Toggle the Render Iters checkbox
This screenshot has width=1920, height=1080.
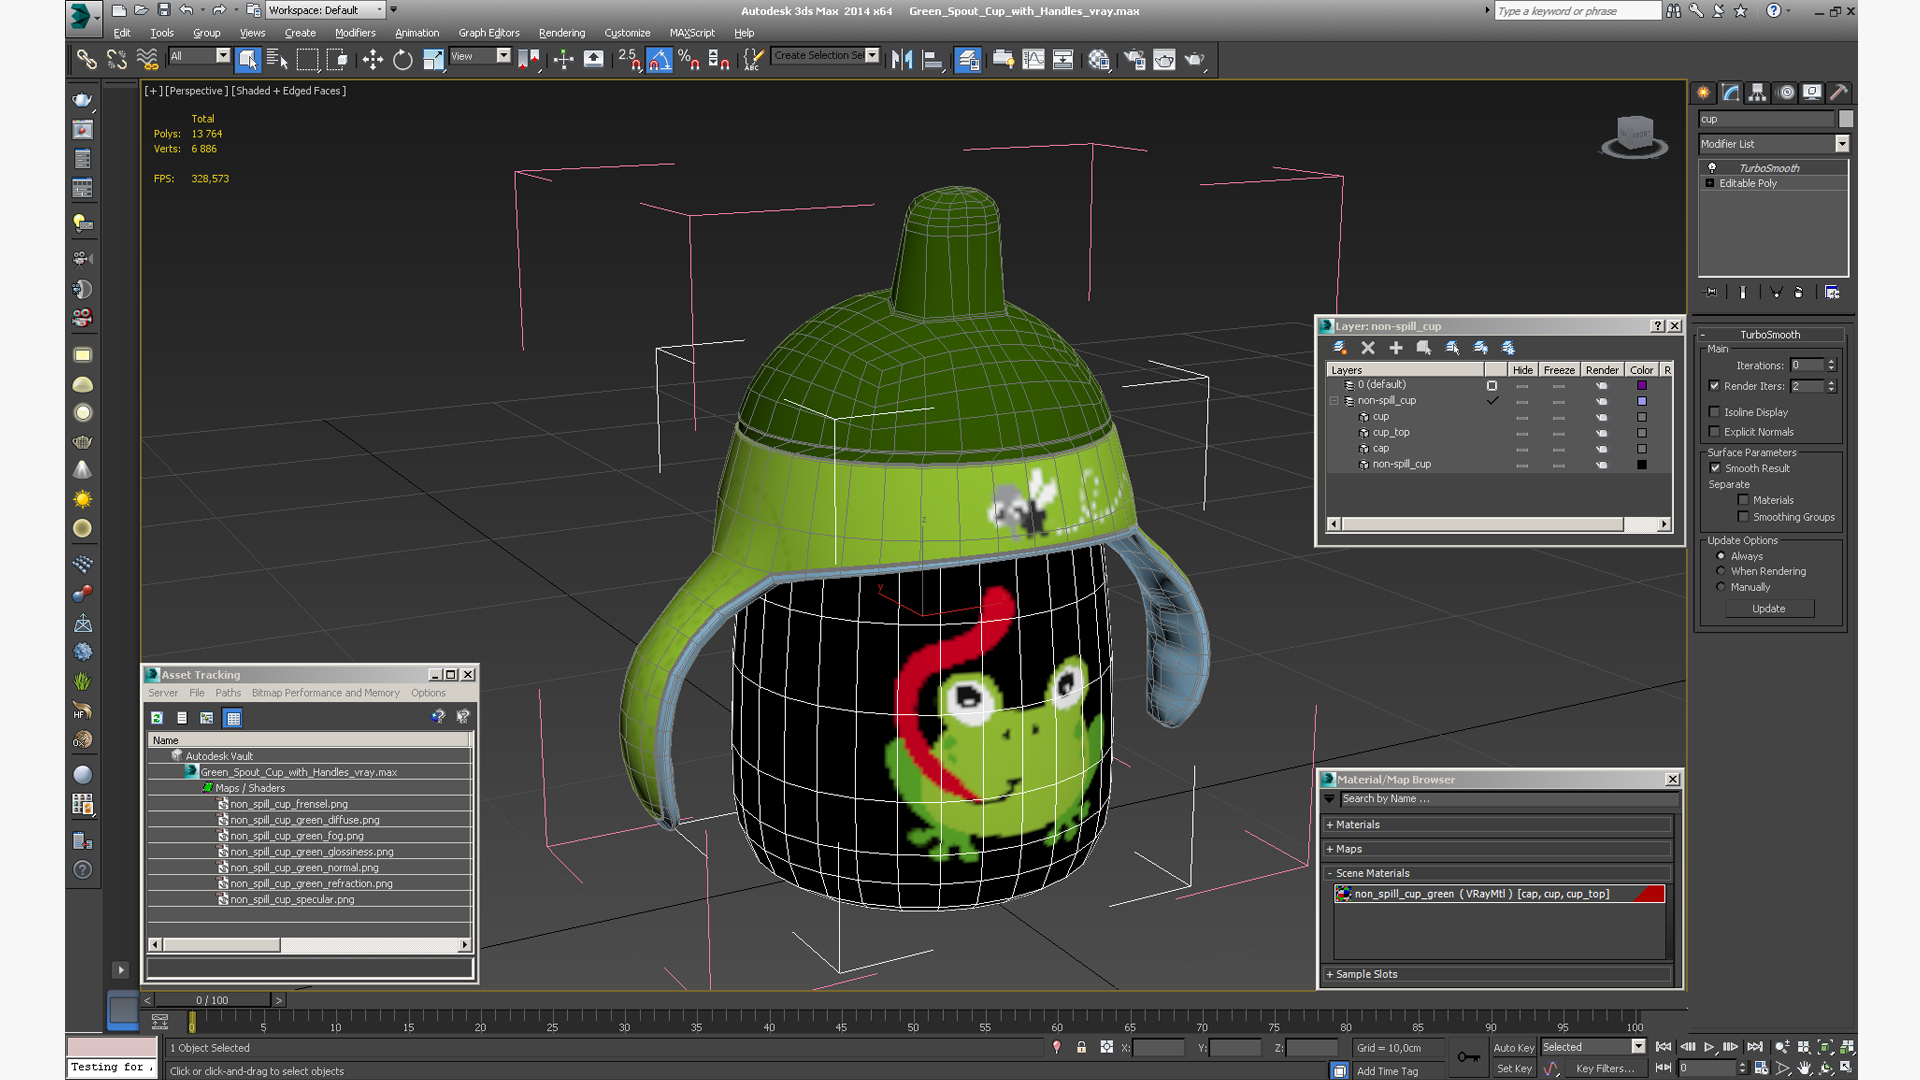coord(1715,386)
